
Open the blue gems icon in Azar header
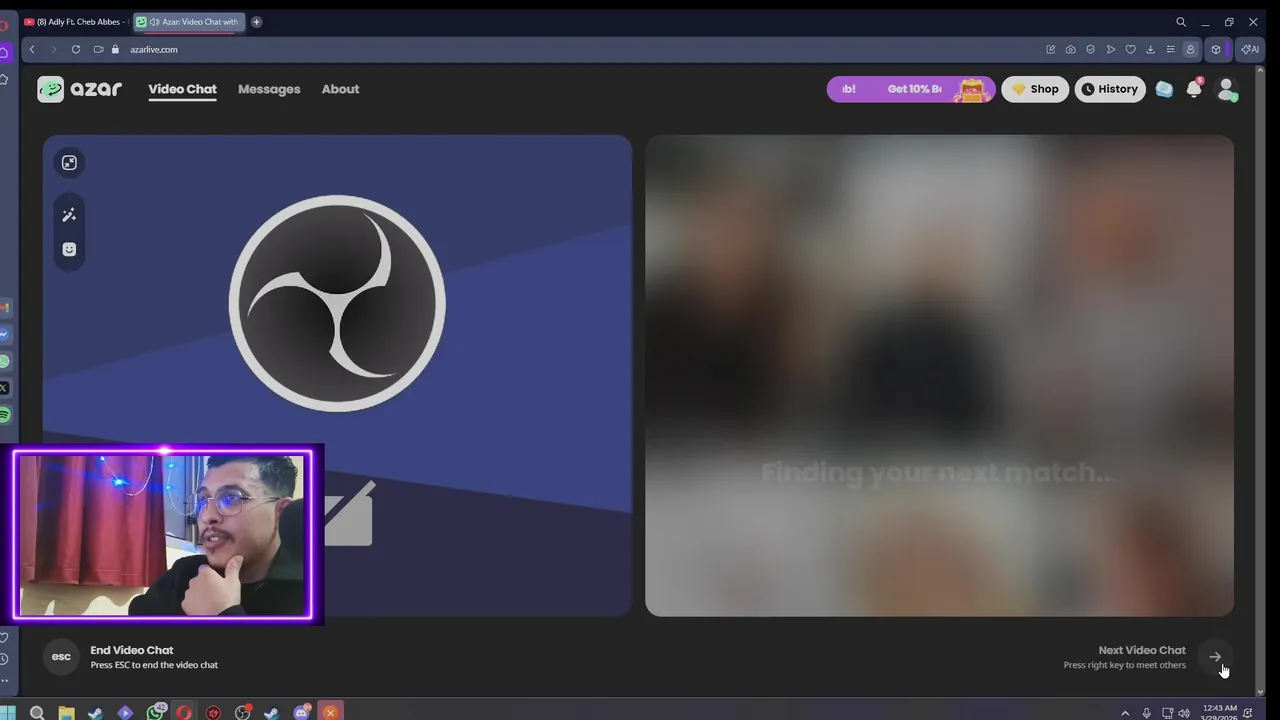[x=1164, y=89]
